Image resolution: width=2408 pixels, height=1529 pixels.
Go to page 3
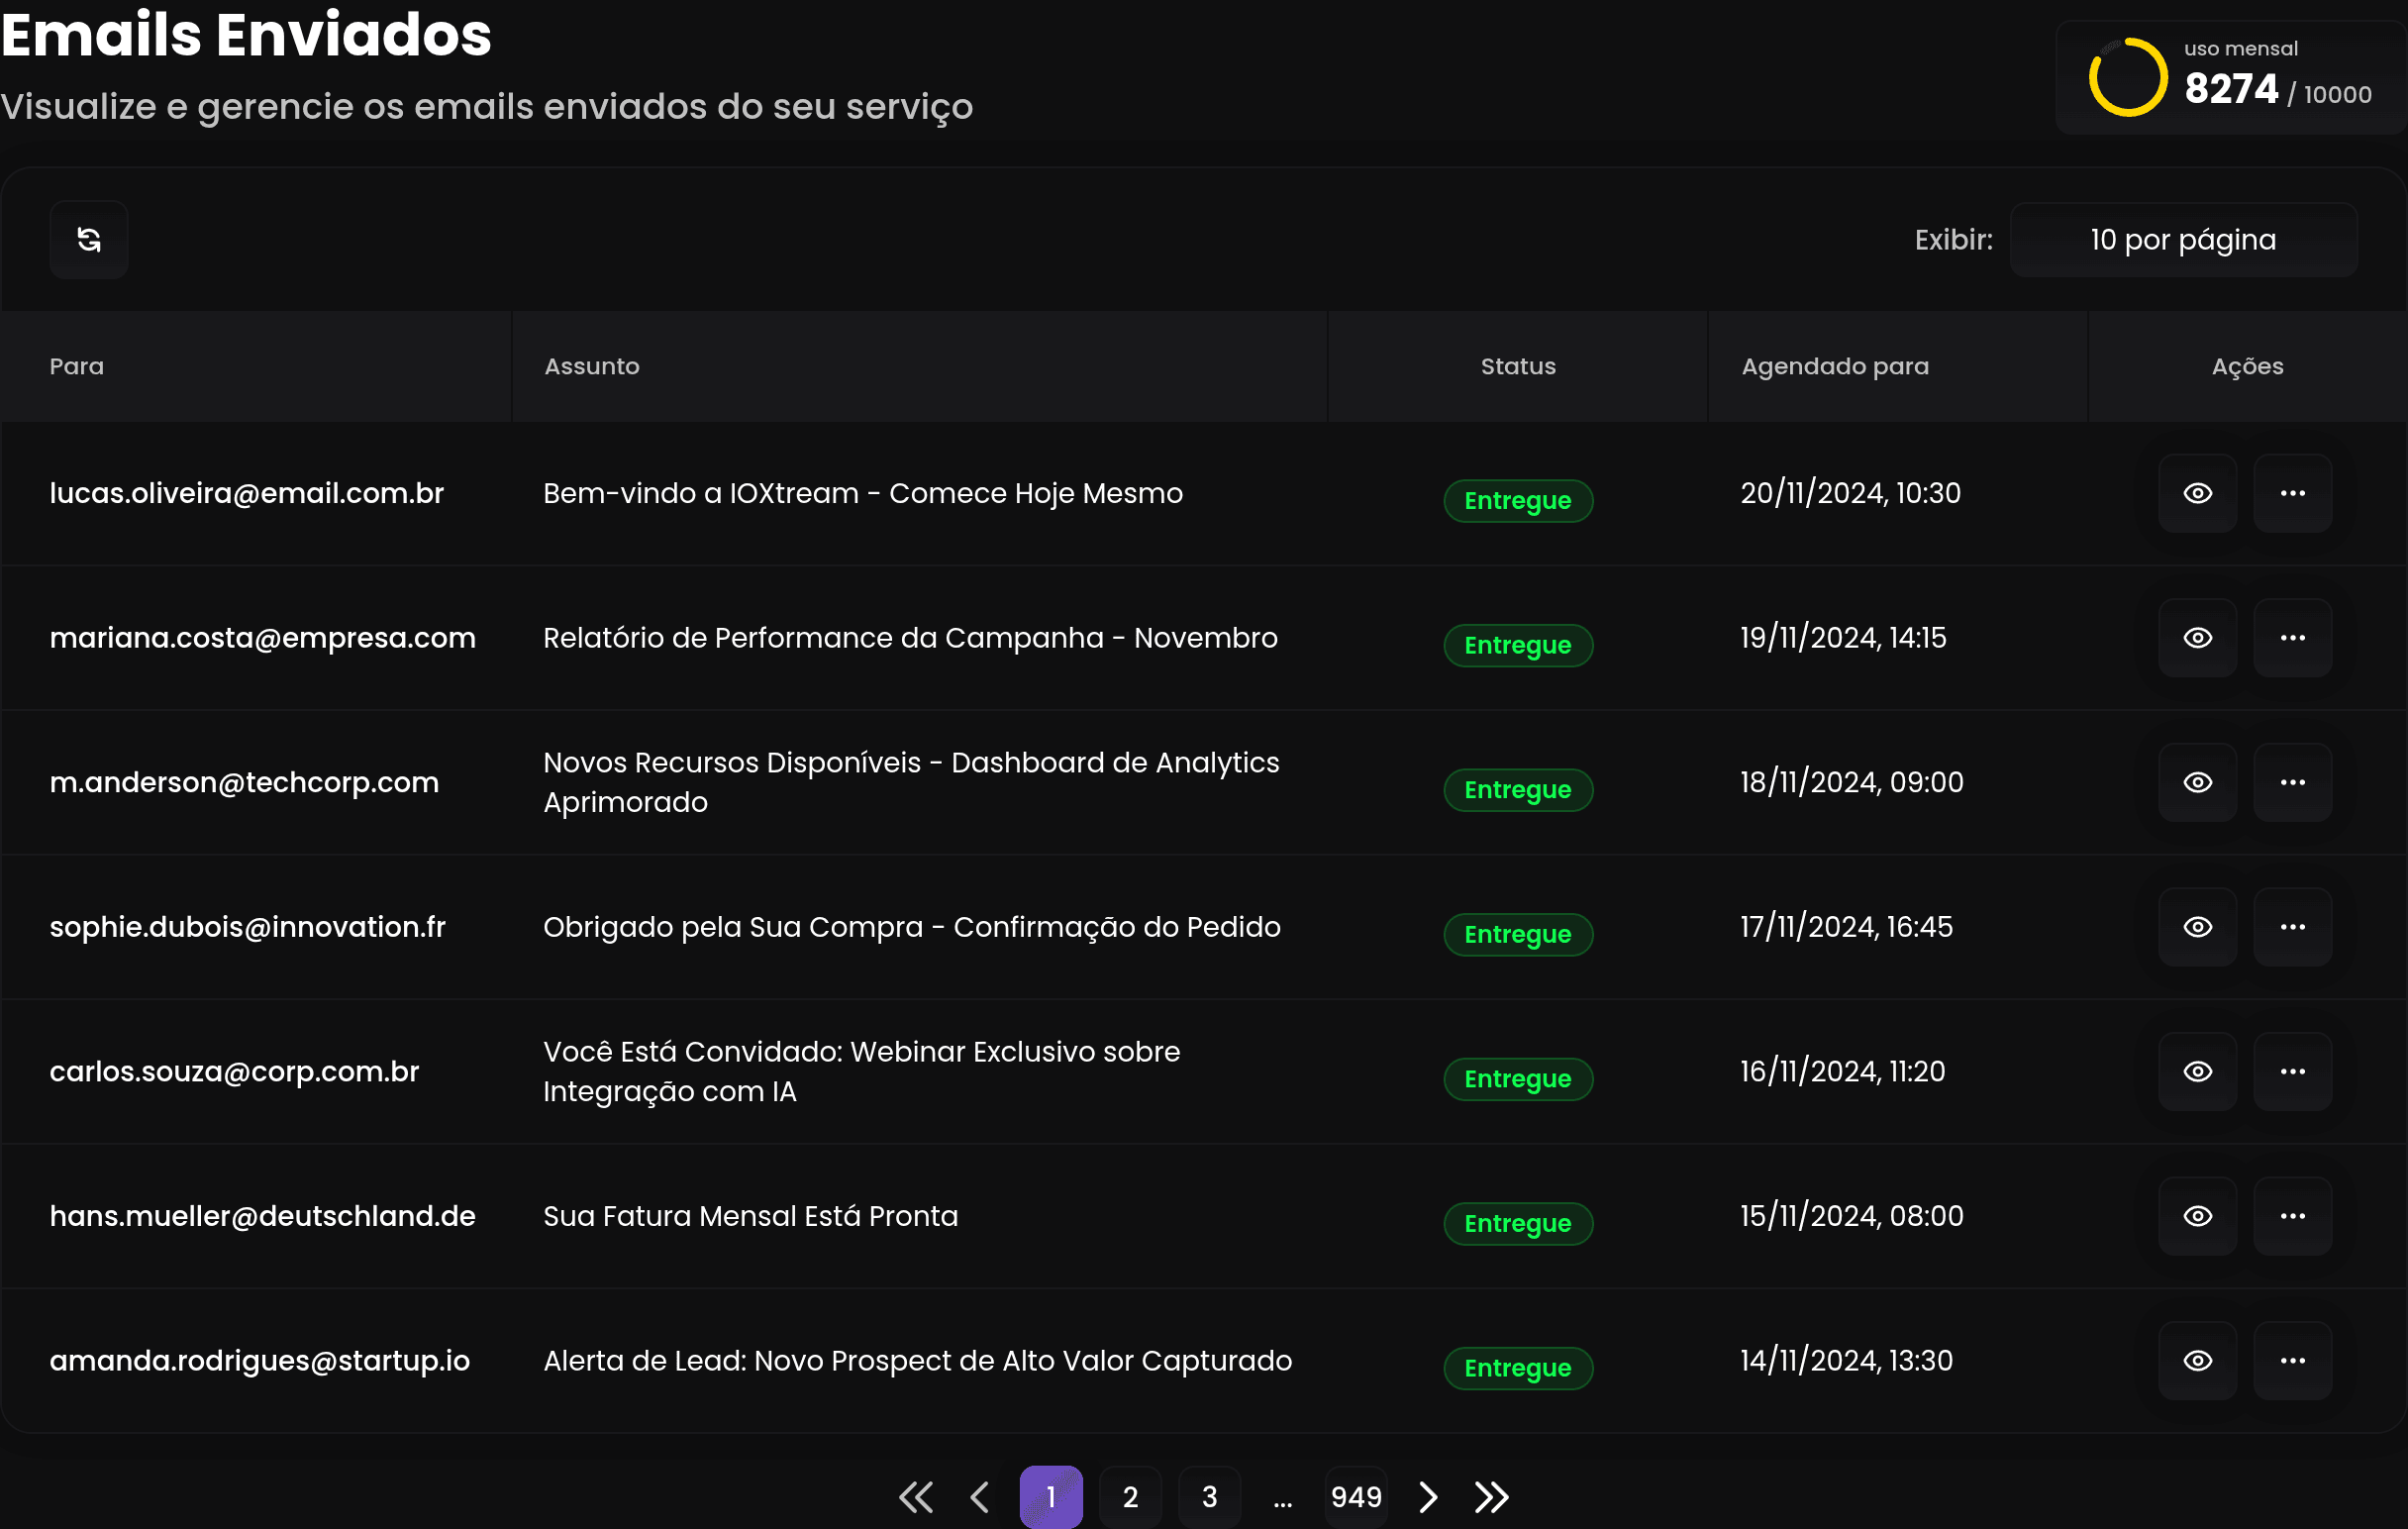(1210, 1497)
